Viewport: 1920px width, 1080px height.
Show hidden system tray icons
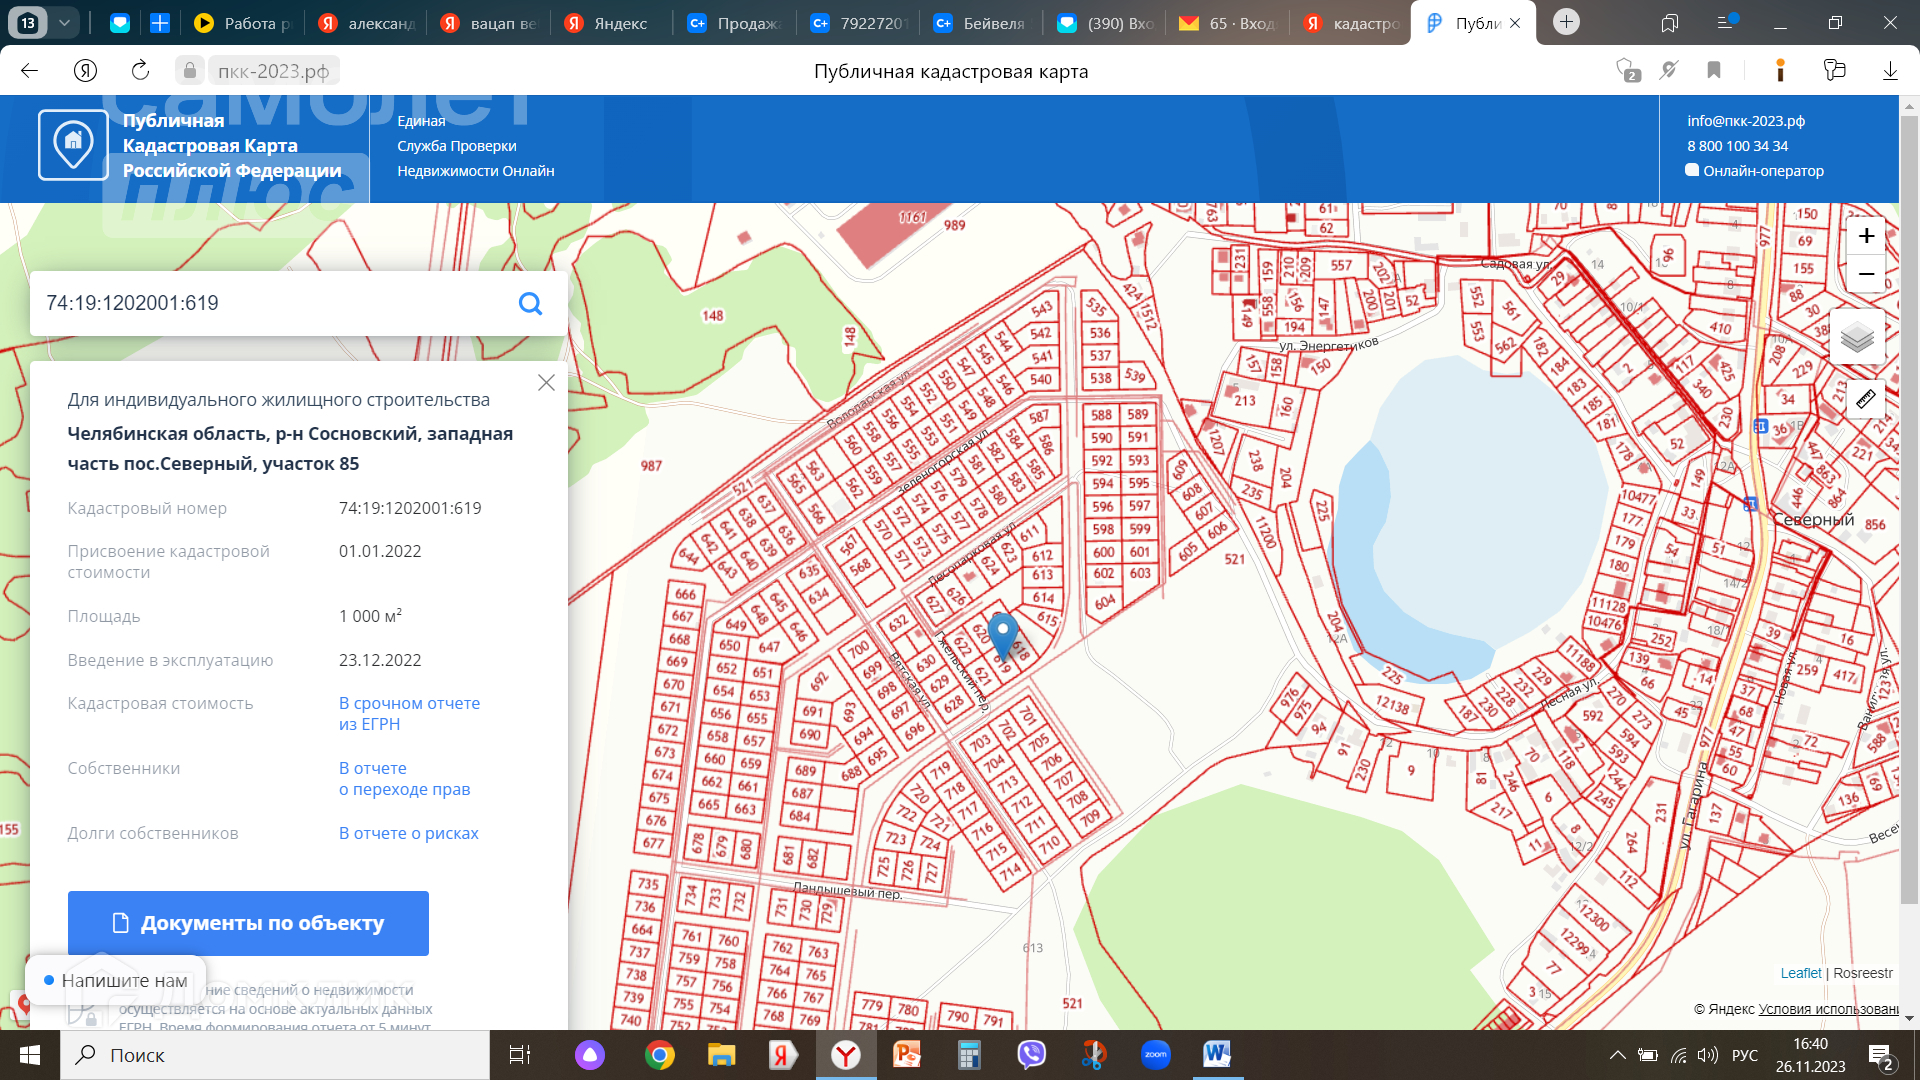click(1616, 1055)
